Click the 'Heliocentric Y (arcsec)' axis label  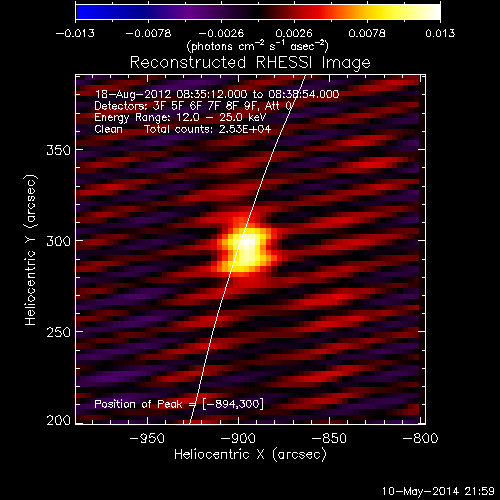(30, 250)
